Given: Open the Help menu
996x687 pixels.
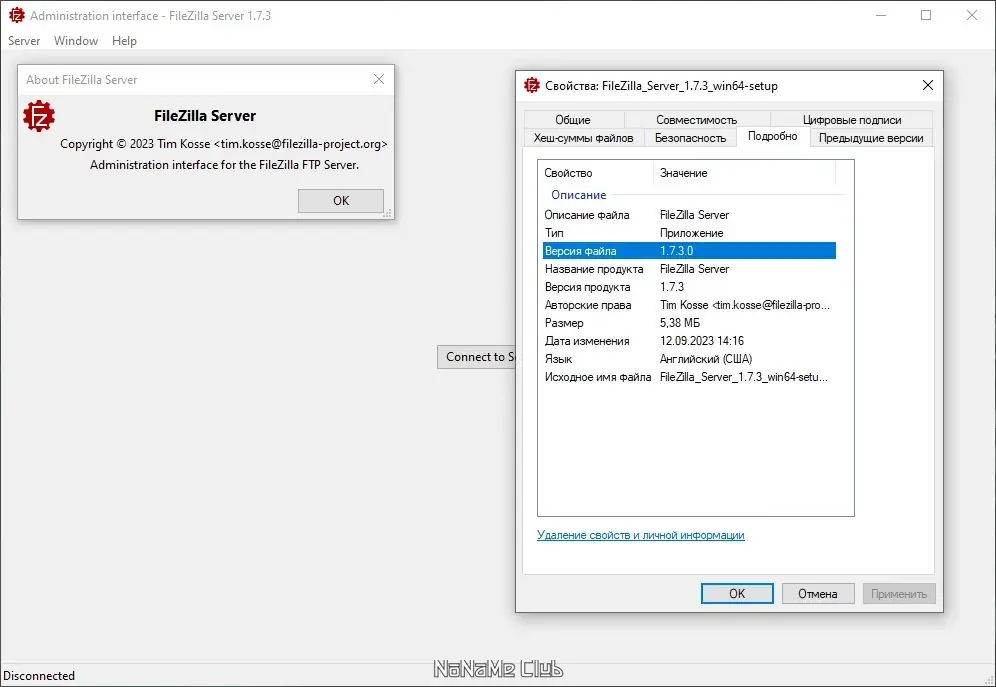Looking at the screenshot, I should coord(124,41).
